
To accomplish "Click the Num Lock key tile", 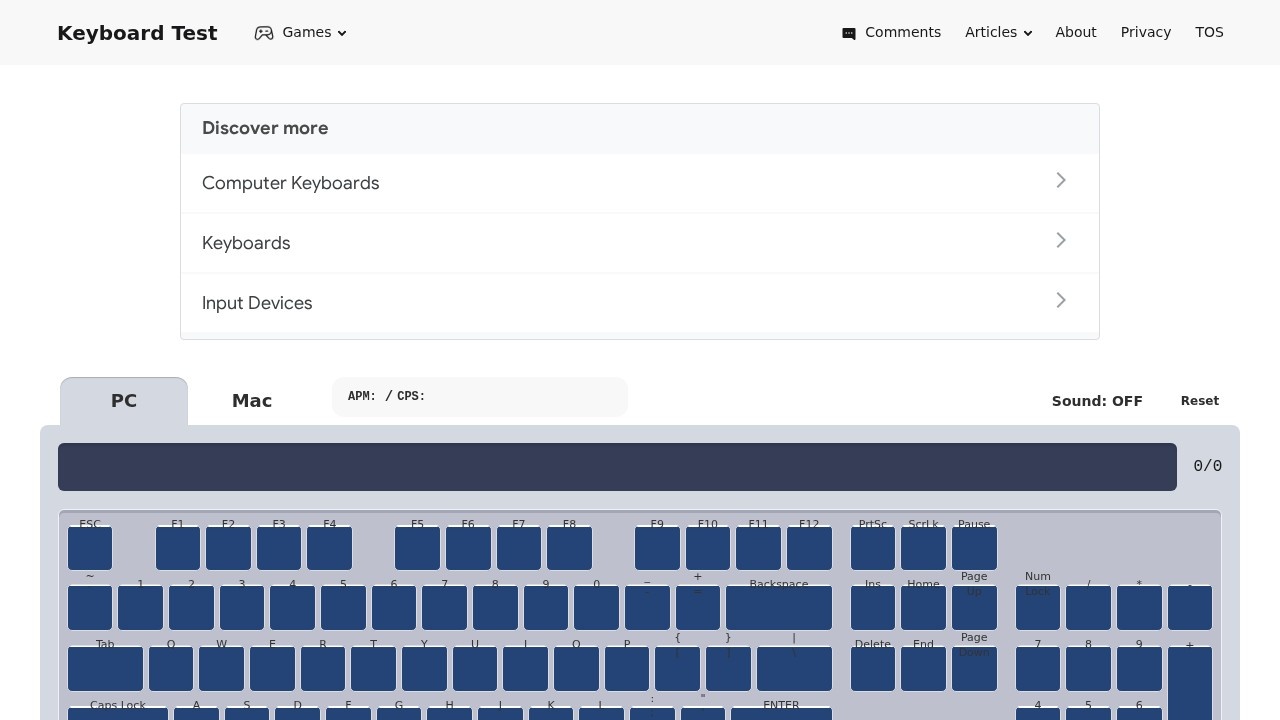I will pos(1037,607).
